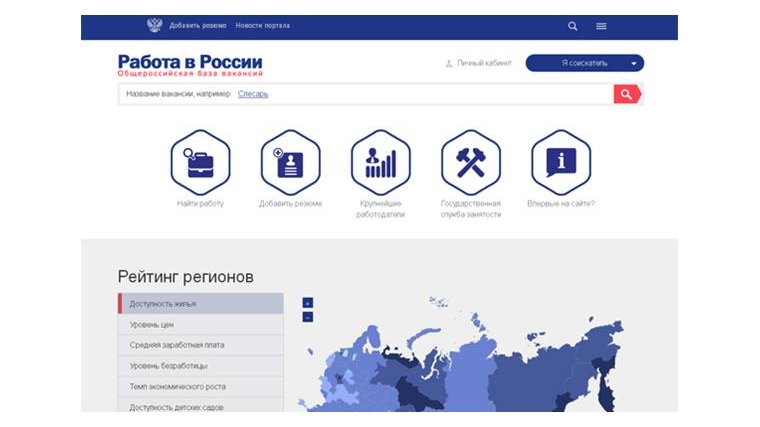Click the 'Слесарь' example link
The image size is (760, 427).
pos(253,94)
